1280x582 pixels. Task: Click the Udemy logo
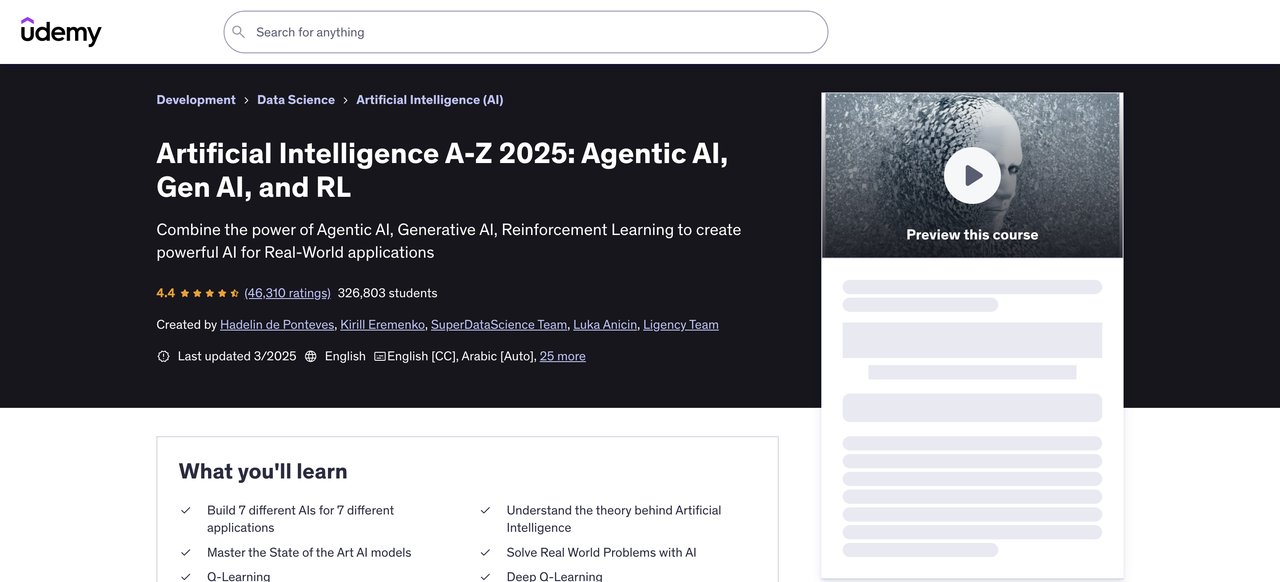[x=61, y=32]
